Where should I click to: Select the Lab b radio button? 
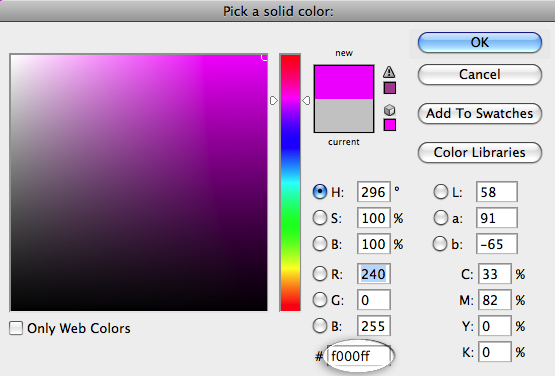tap(440, 244)
